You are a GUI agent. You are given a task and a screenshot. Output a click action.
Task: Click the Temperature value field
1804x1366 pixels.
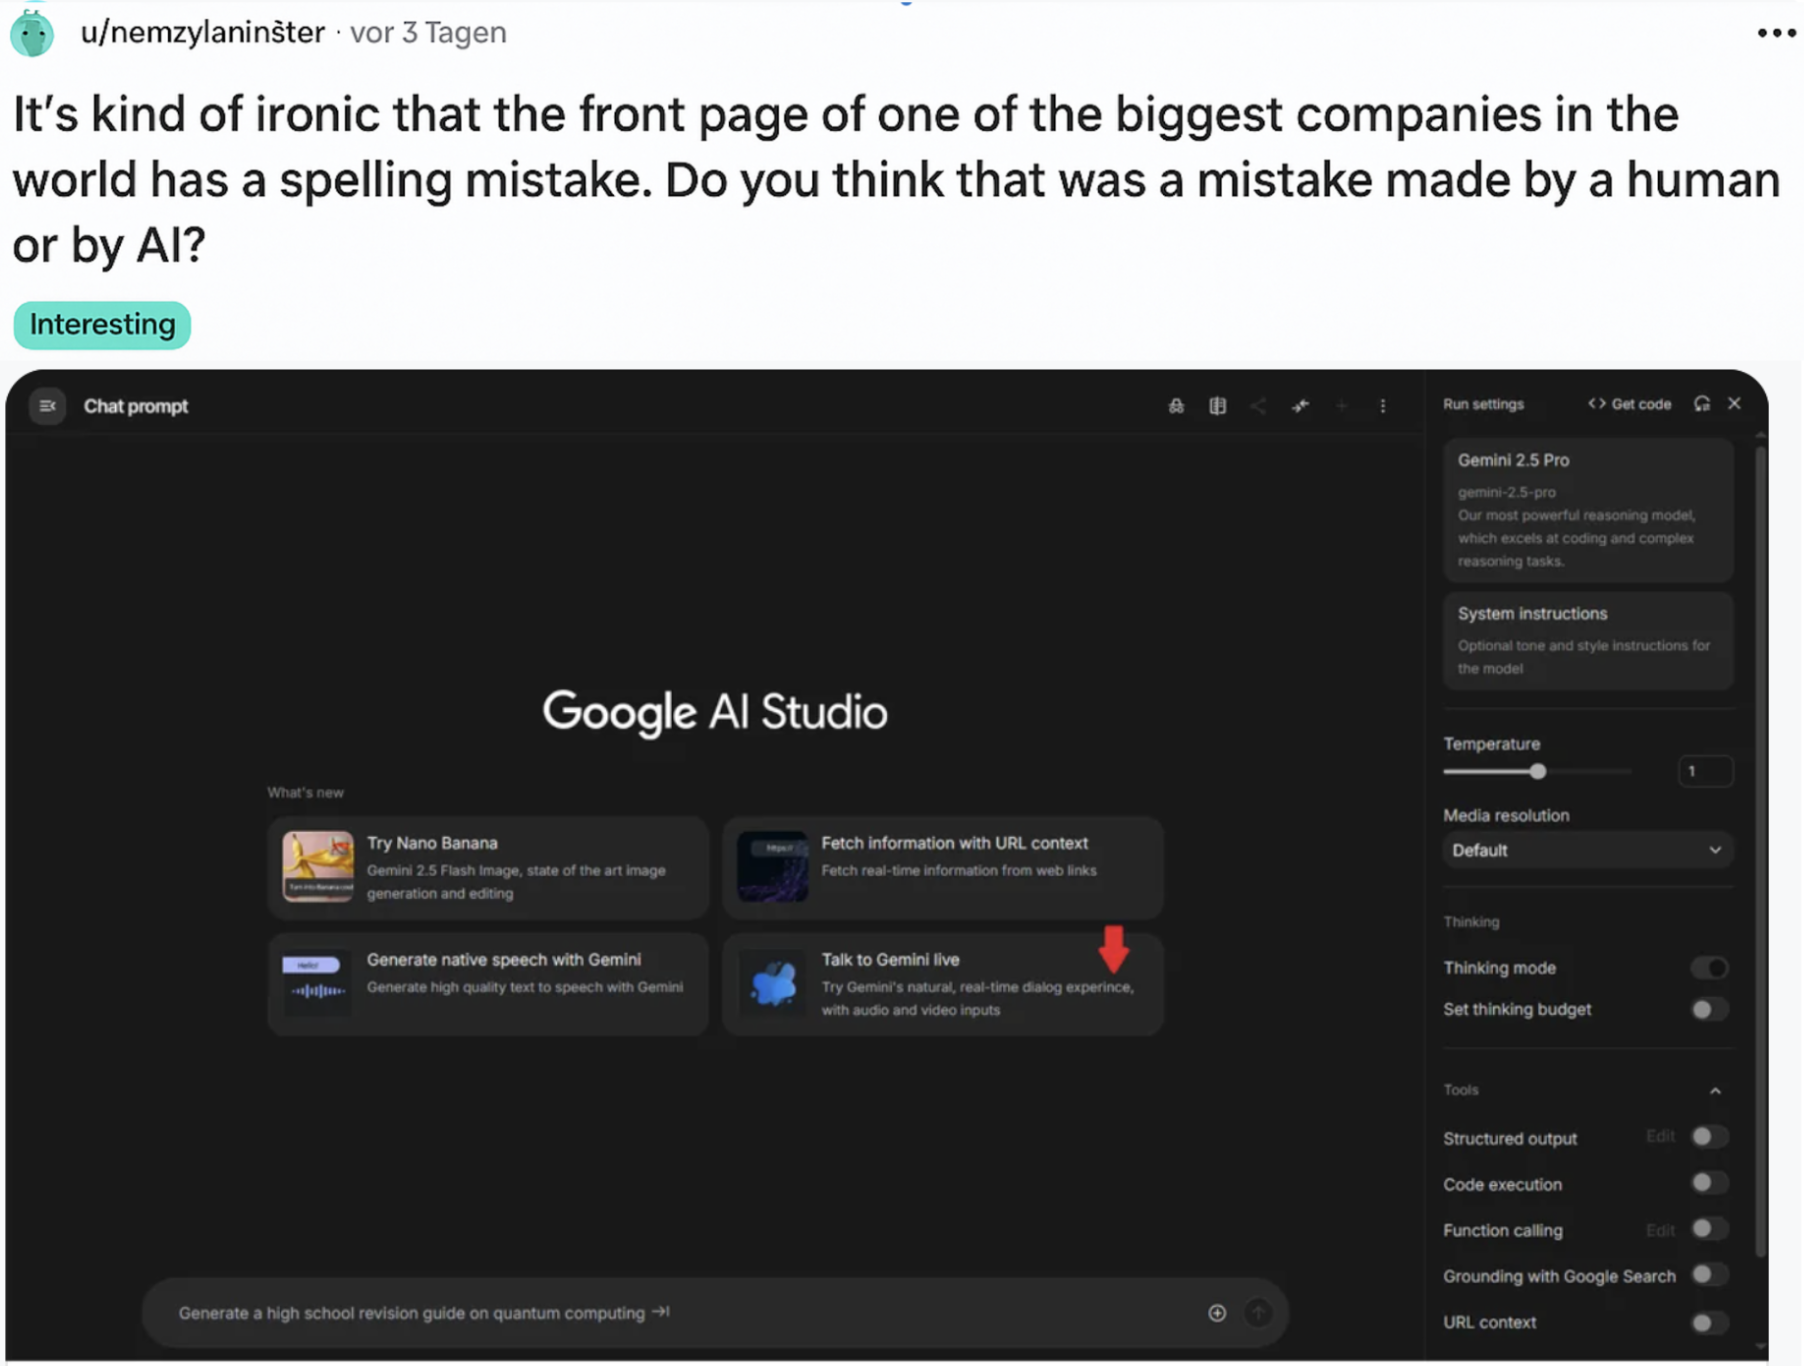point(1705,772)
